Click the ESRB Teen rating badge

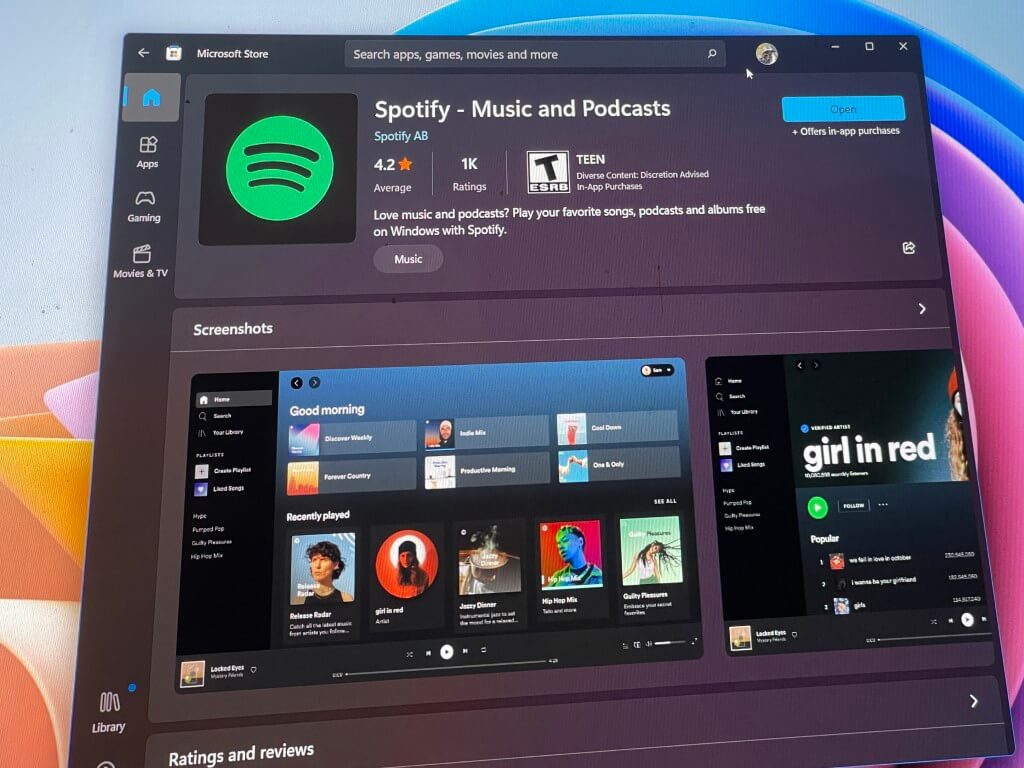[548, 172]
